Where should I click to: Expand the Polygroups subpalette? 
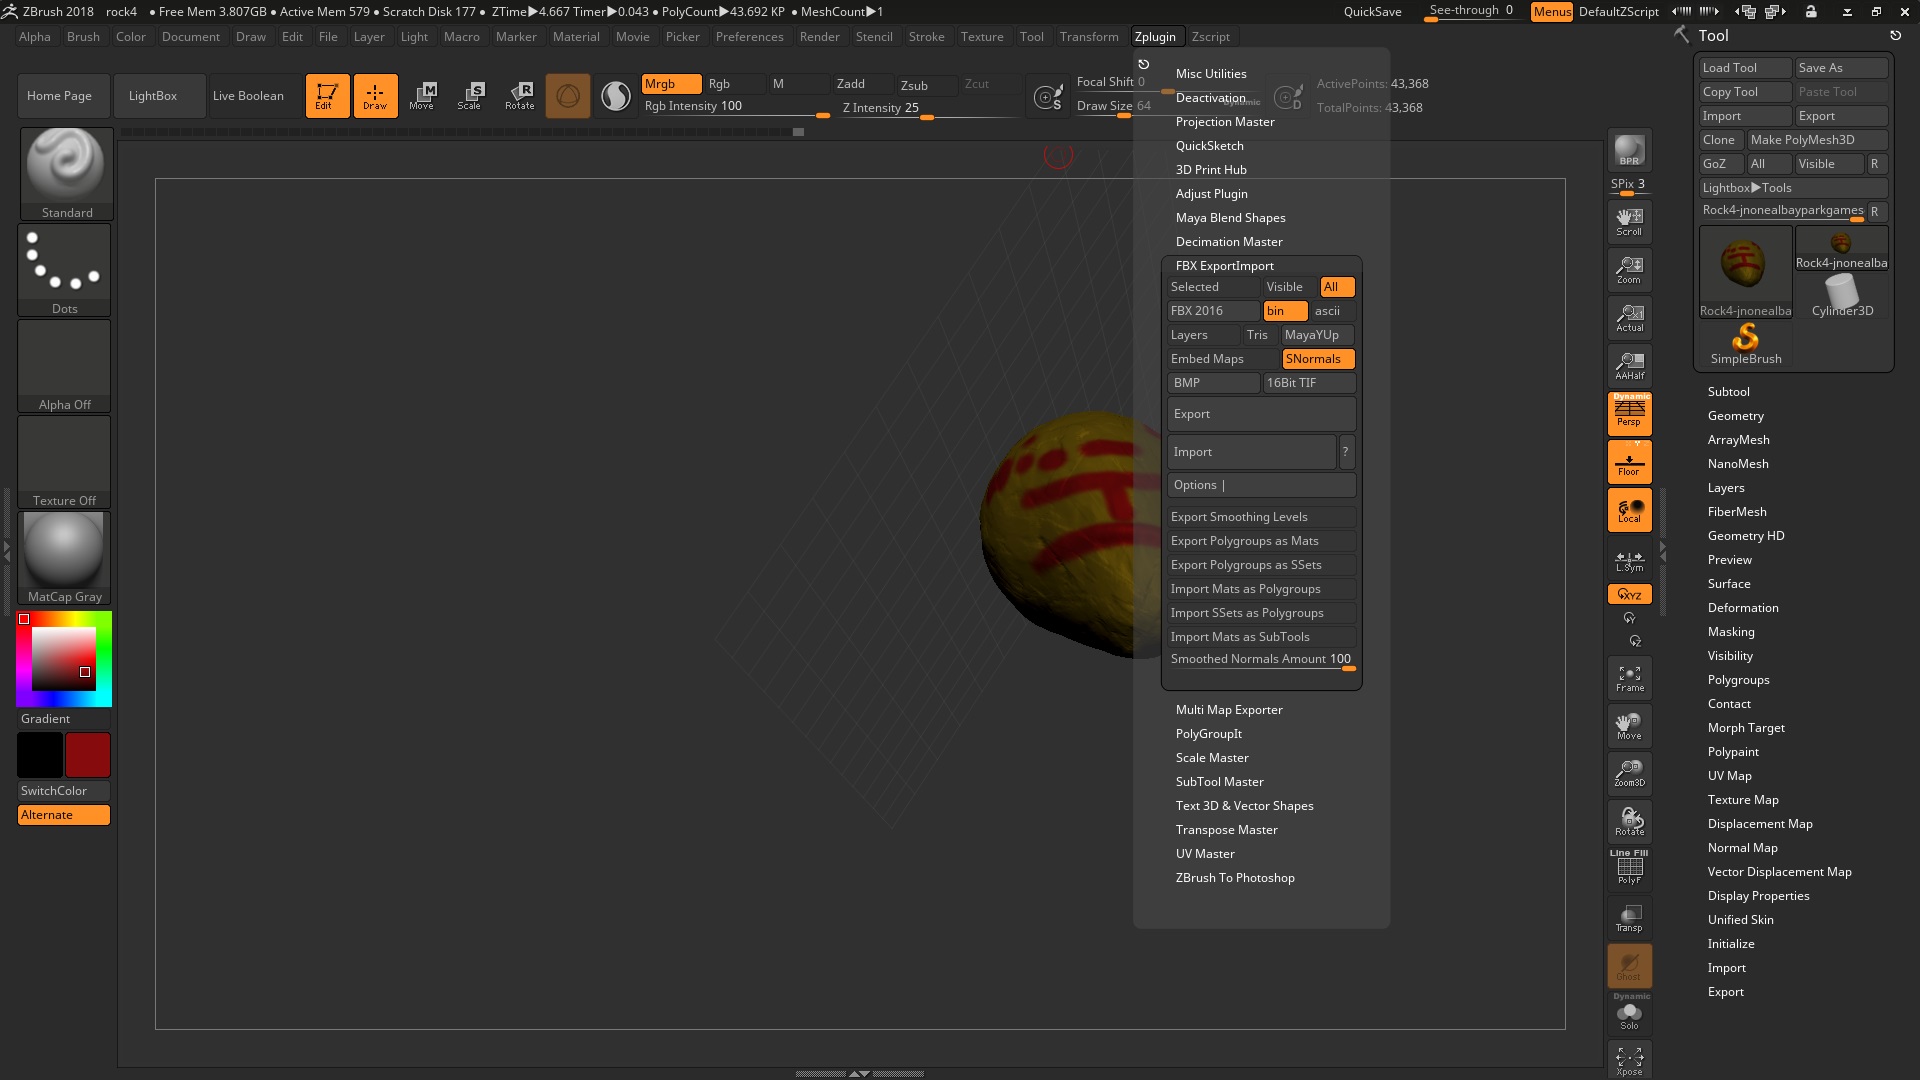pyautogui.click(x=1738, y=680)
